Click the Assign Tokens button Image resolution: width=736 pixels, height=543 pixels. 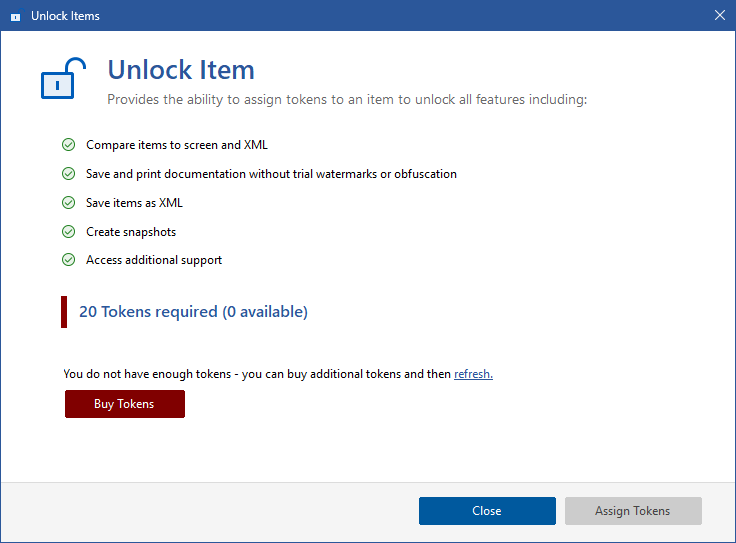point(633,511)
